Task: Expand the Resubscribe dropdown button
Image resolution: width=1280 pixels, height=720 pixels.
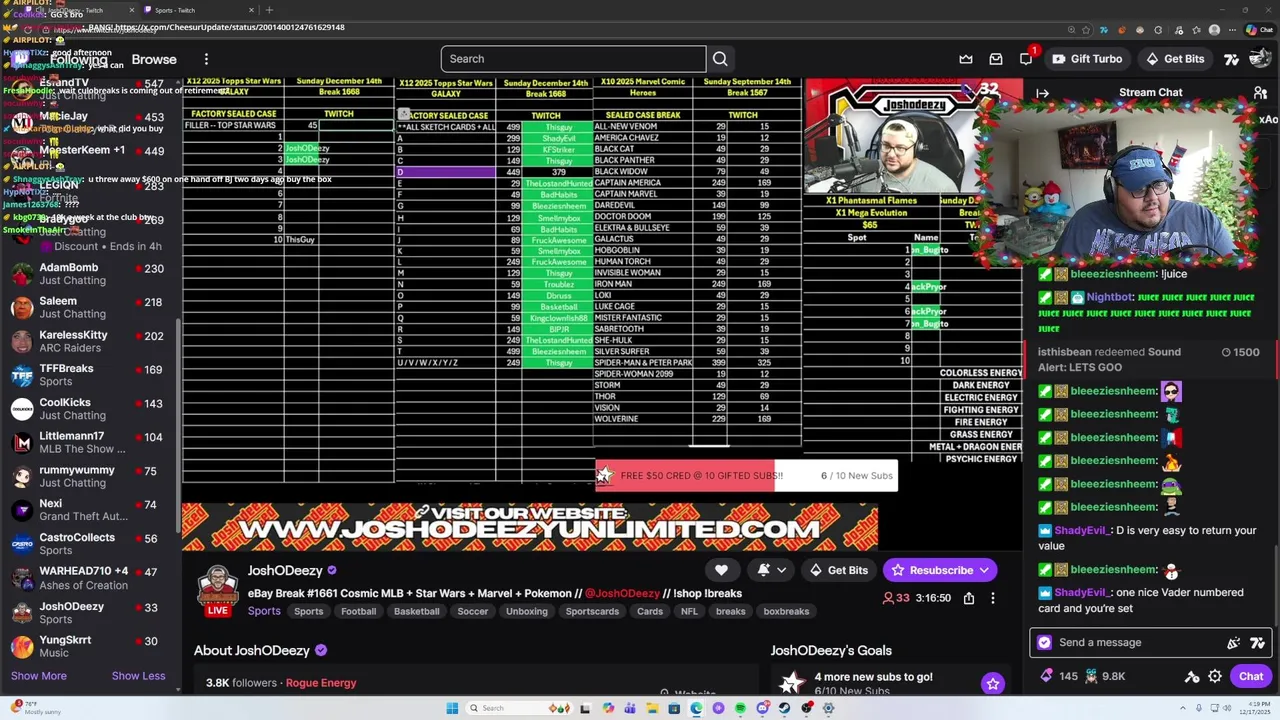Action: pos(984,570)
